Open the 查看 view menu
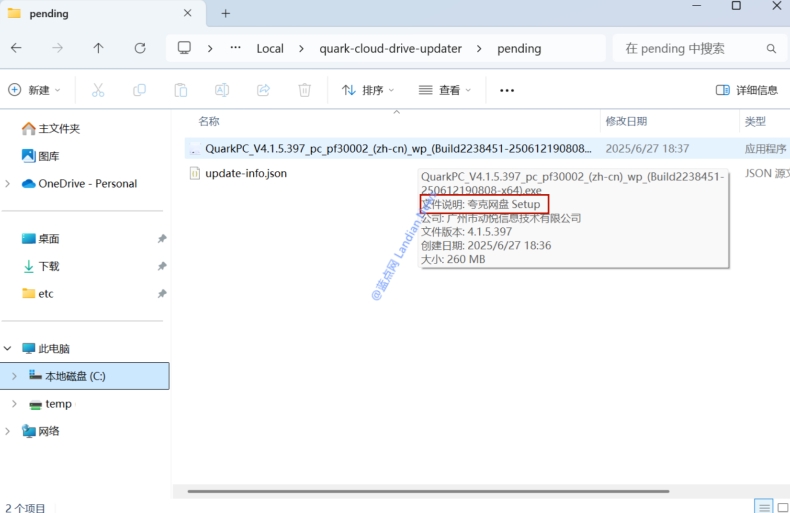The width and height of the screenshot is (790, 513). 444,90
